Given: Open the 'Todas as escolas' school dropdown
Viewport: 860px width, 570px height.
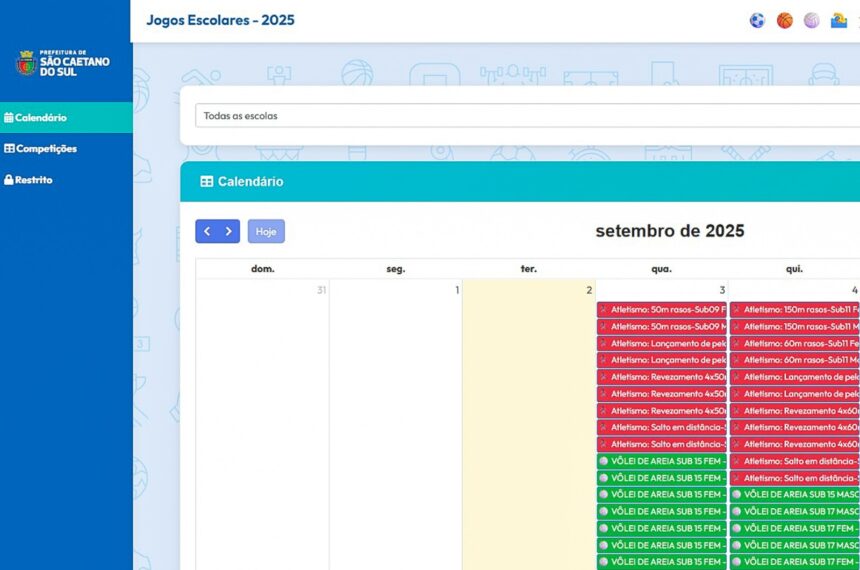Looking at the screenshot, I should tap(525, 116).
